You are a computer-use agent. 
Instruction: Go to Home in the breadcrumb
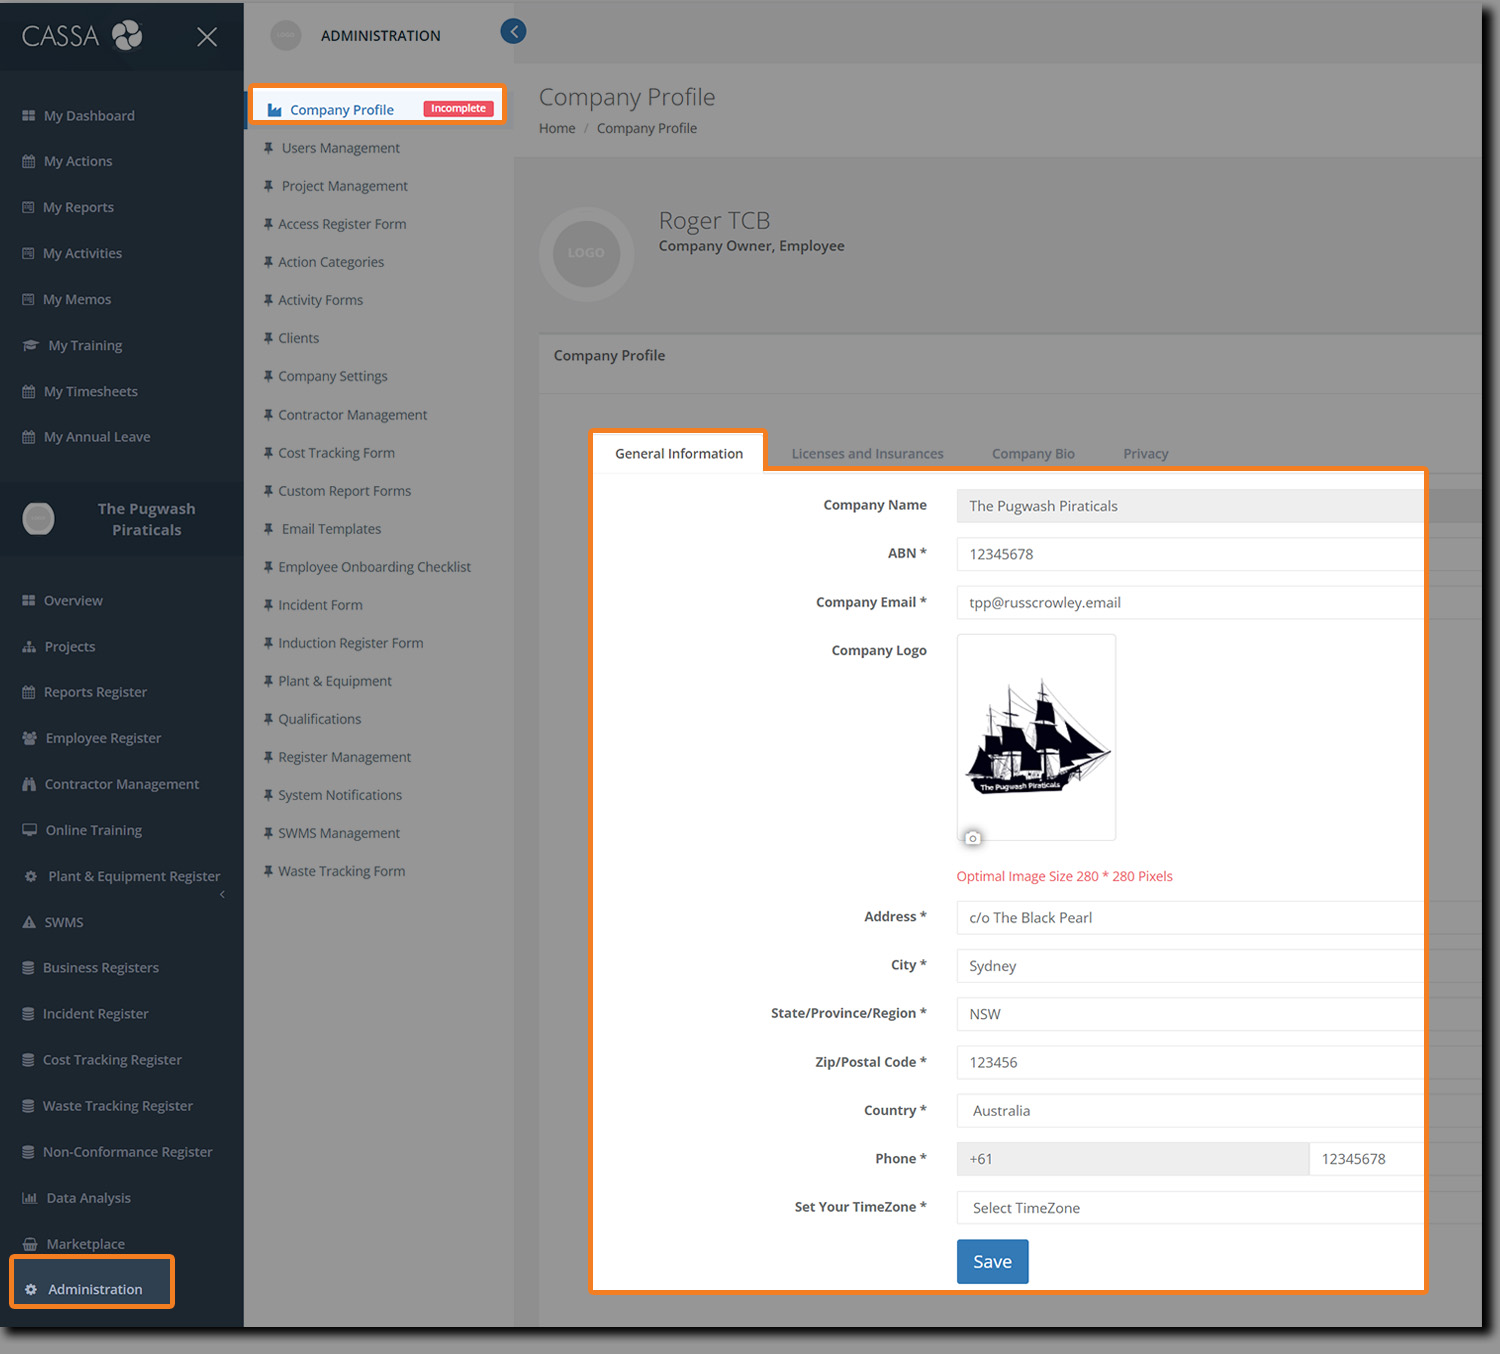pos(557,128)
